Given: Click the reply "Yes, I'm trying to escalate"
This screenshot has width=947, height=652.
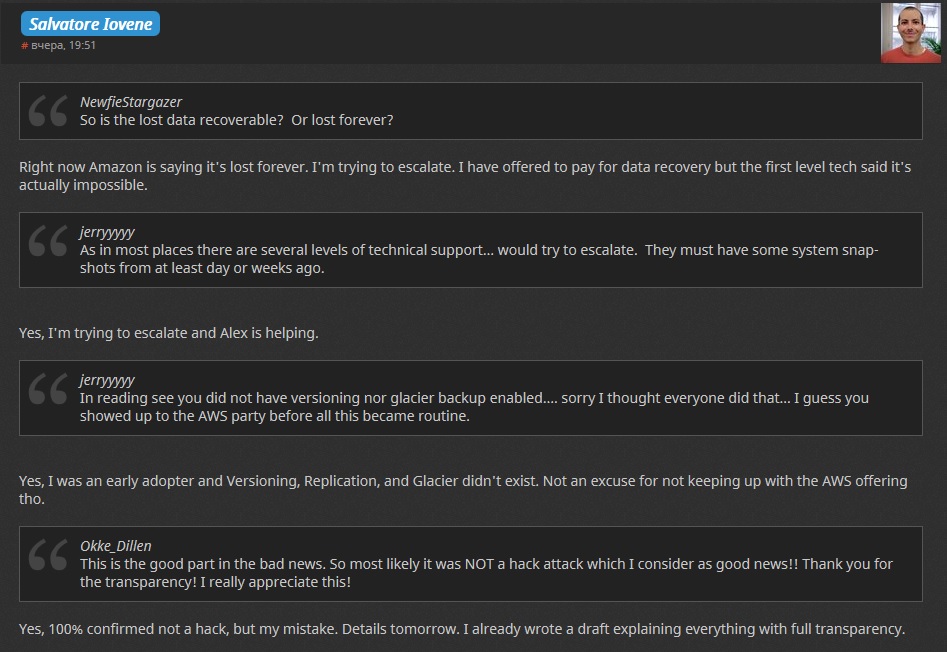Looking at the screenshot, I should (169, 333).
